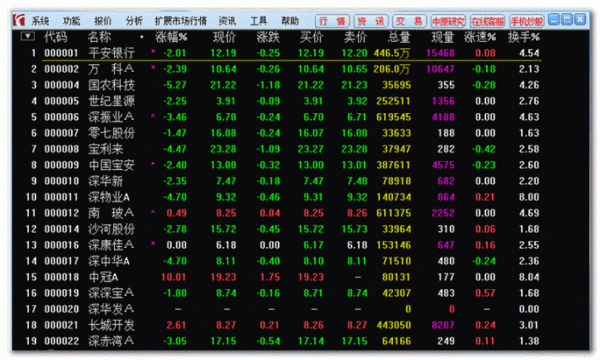Select stock 深华发A
The height and width of the screenshot is (360, 600).
(111, 309)
